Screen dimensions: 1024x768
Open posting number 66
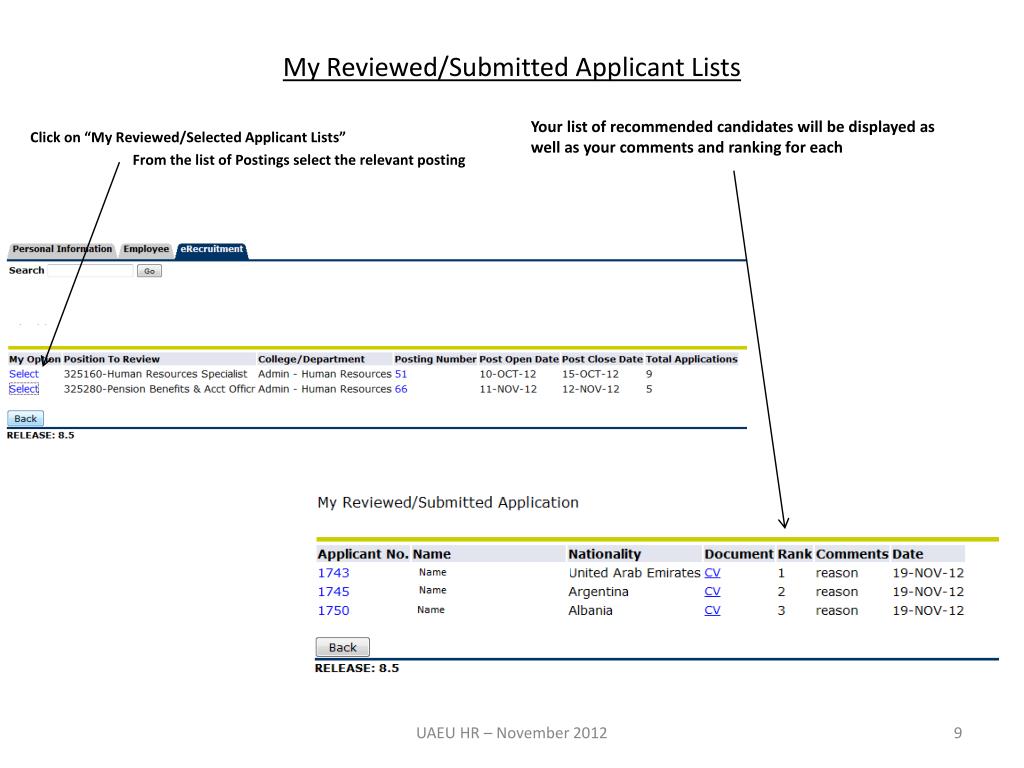pos(401,389)
